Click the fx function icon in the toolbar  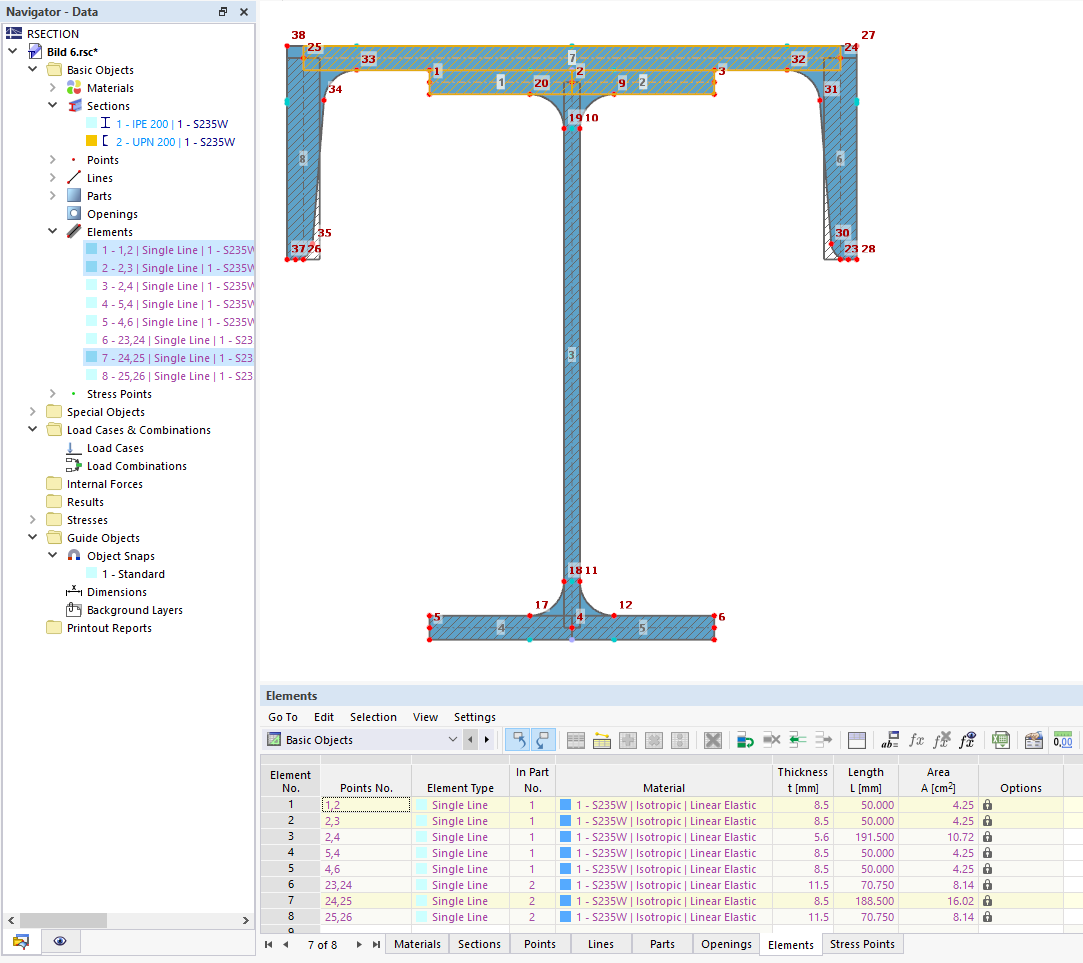[916, 740]
